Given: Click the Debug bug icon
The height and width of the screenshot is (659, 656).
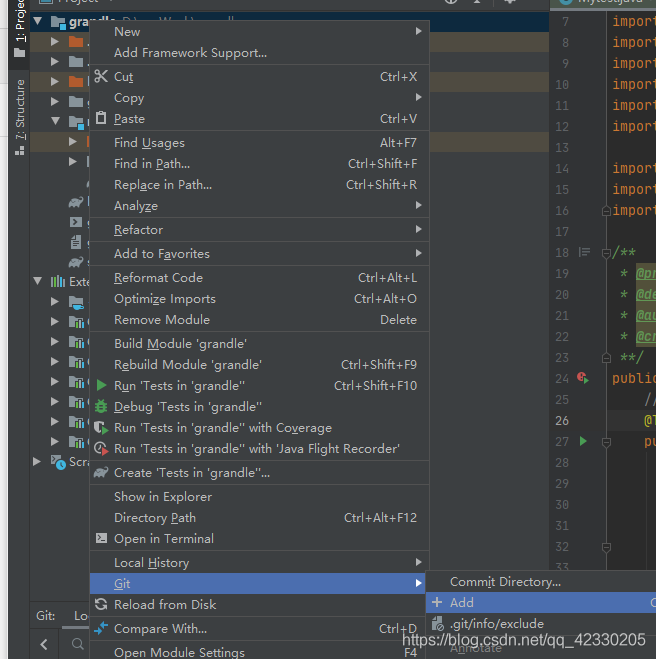Looking at the screenshot, I should [101, 406].
